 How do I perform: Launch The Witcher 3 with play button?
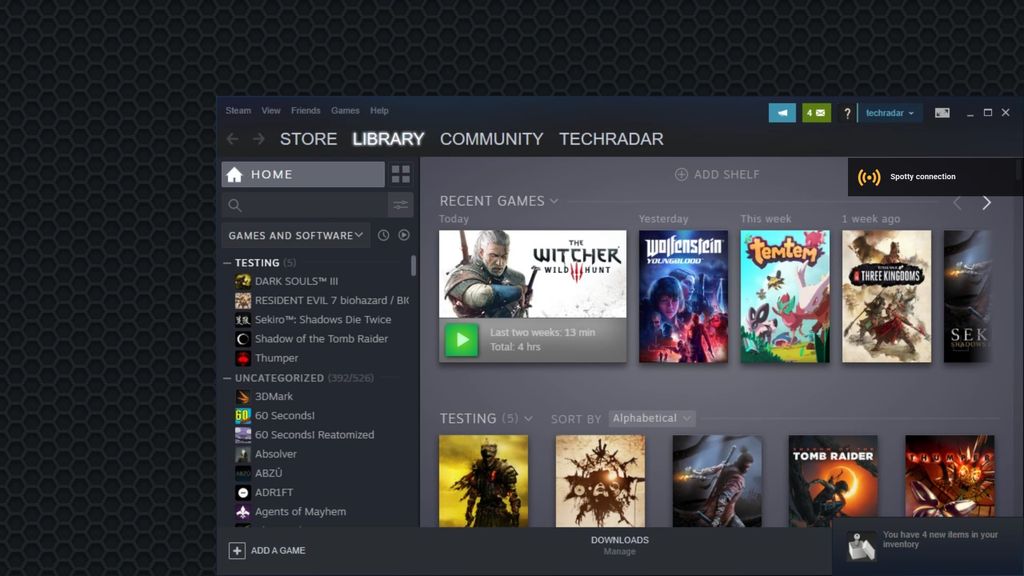(x=461, y=339)
